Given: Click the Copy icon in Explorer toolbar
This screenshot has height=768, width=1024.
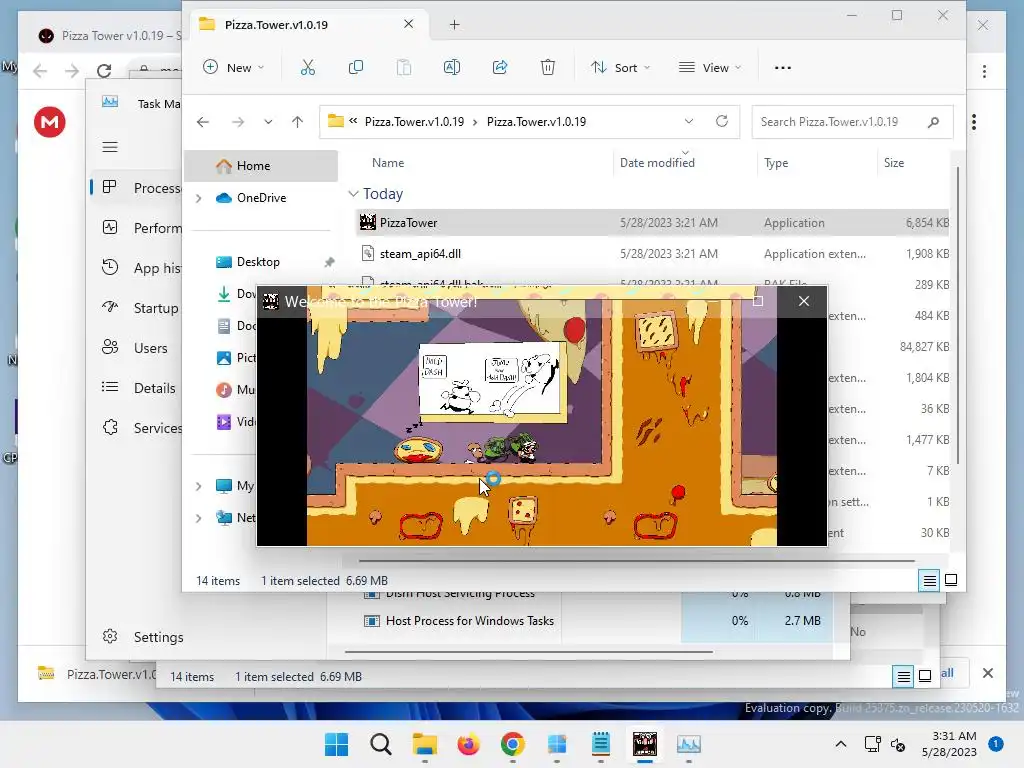Looking at the screenshot, I should pos(356,67).
